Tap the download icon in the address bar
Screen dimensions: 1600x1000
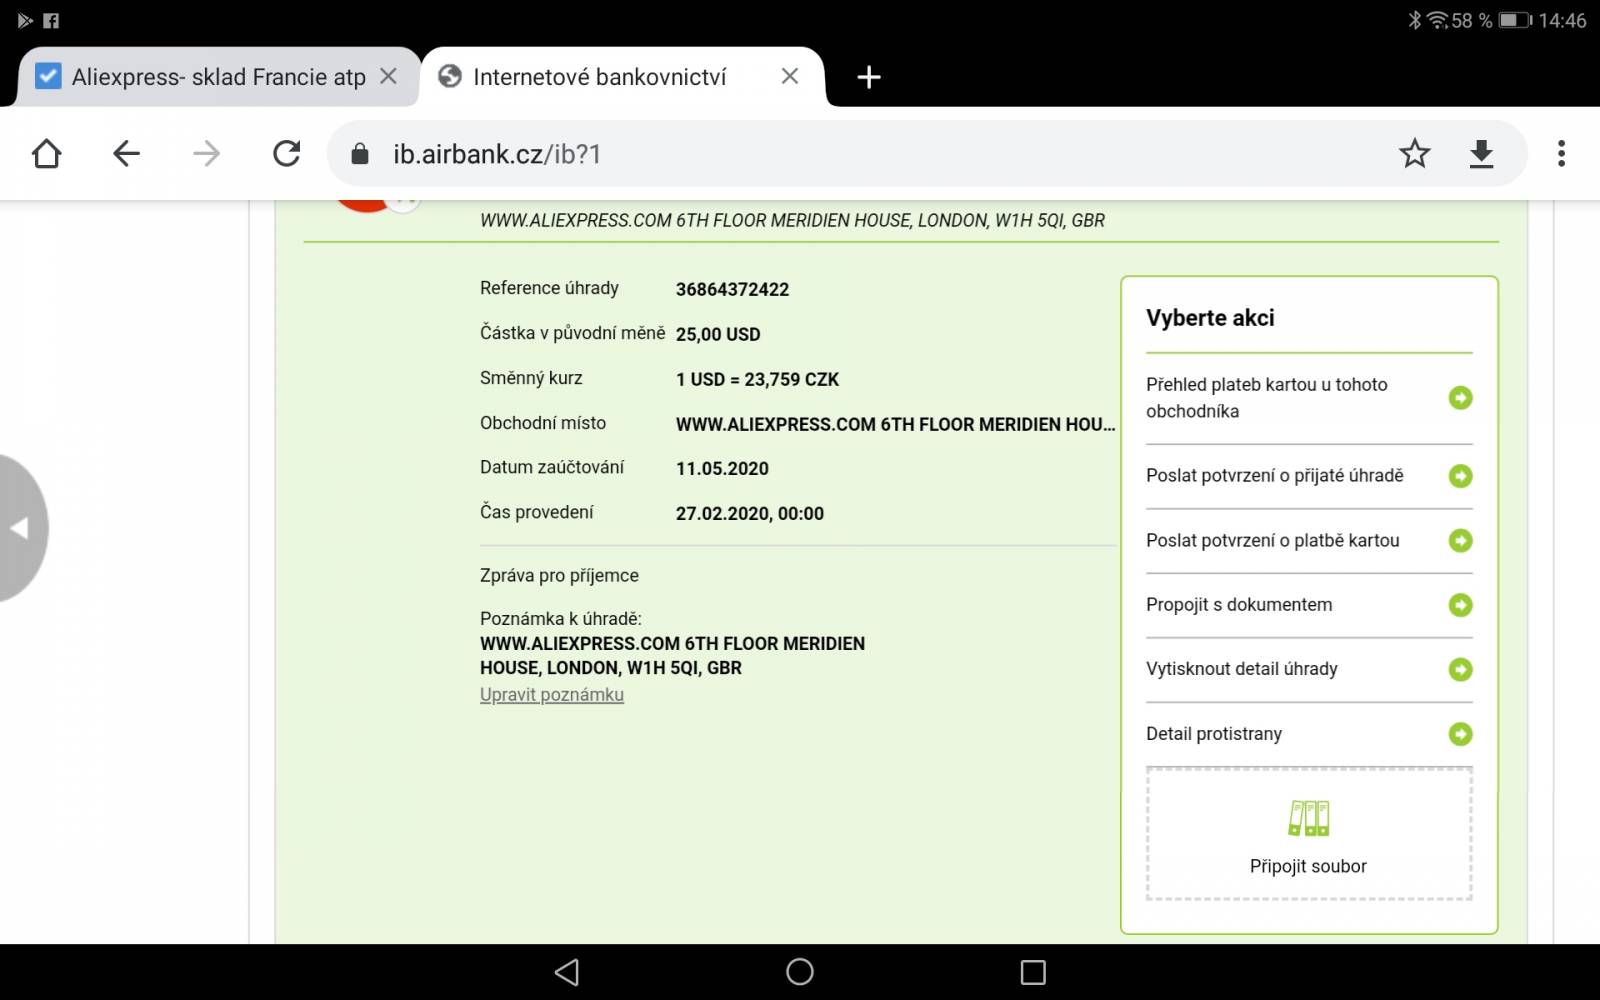click(1481, 154)
